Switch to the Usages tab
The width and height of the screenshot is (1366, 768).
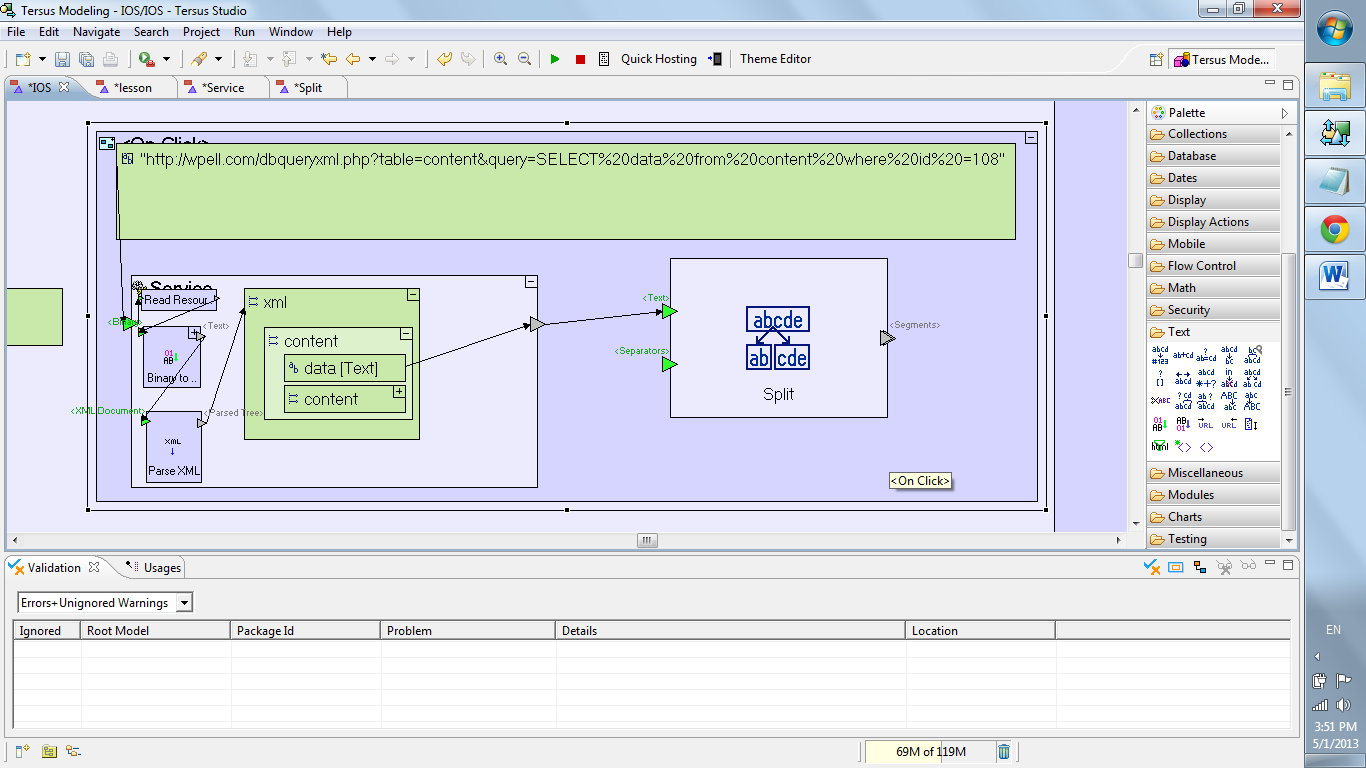point(162,568)
